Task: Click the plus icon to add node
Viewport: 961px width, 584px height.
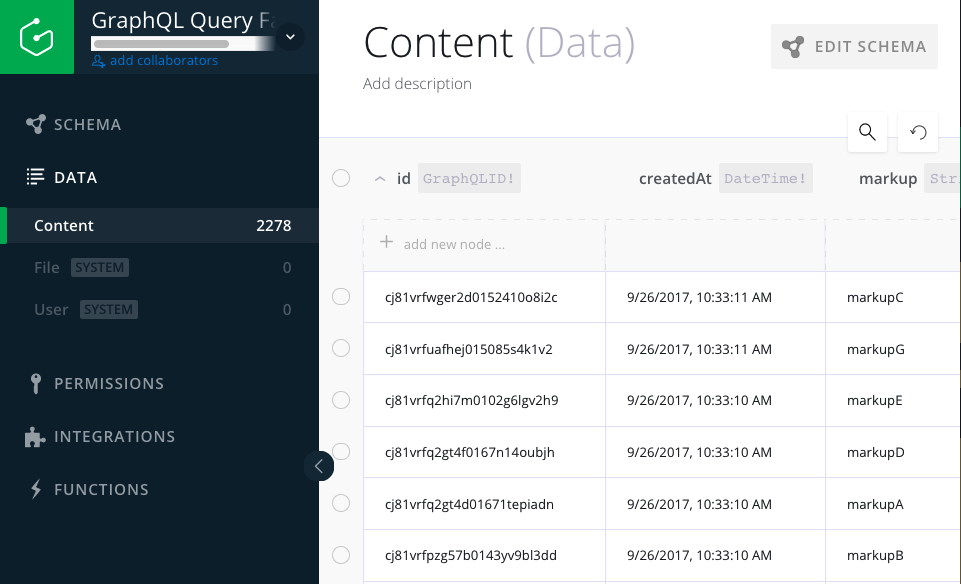Action: (386, 242)
